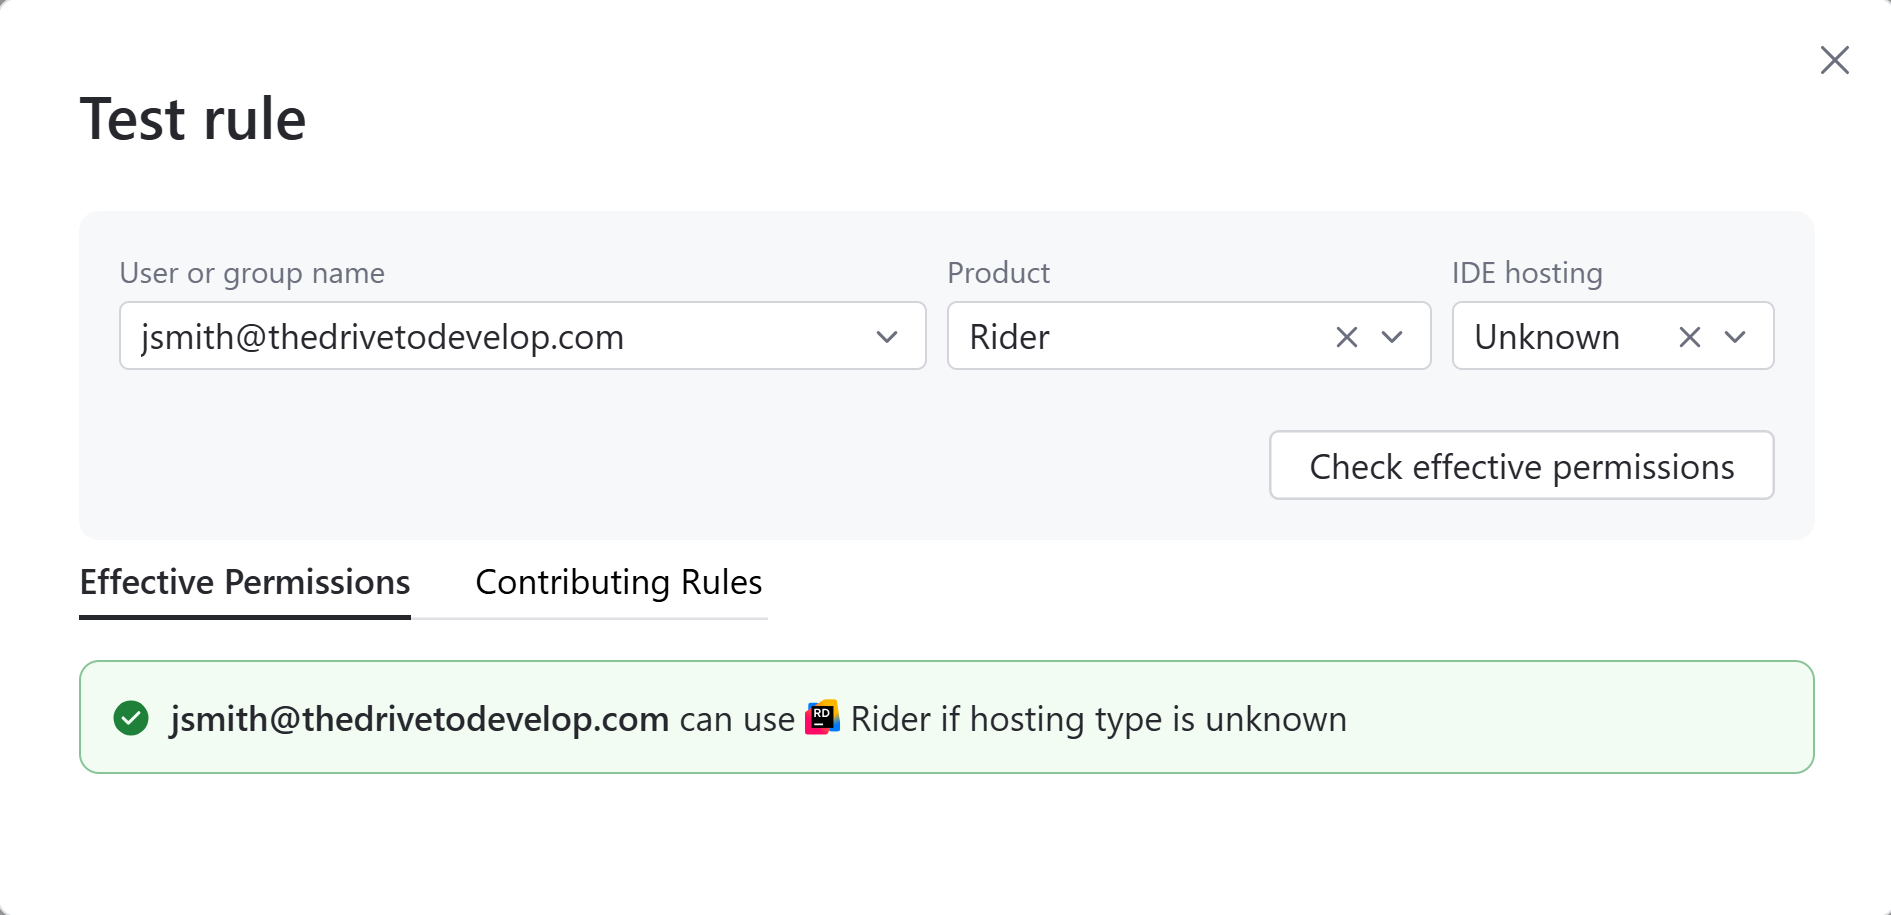This screenshot has height=915, width=1891.
Task: Expand the Product dropdown chevron
Action: (1392, 337)
